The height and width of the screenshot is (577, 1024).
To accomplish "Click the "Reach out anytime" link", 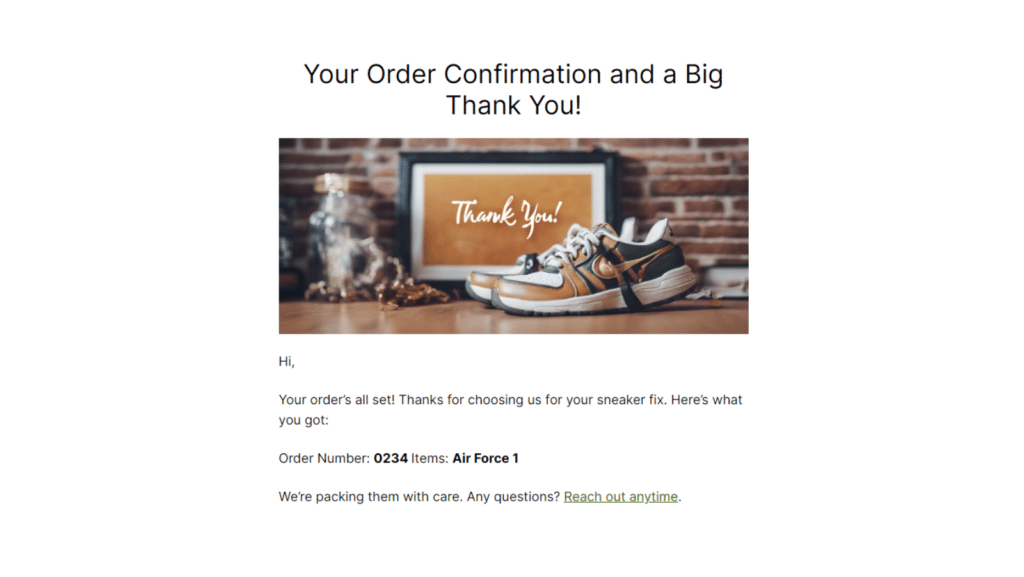I will point(620,497).
